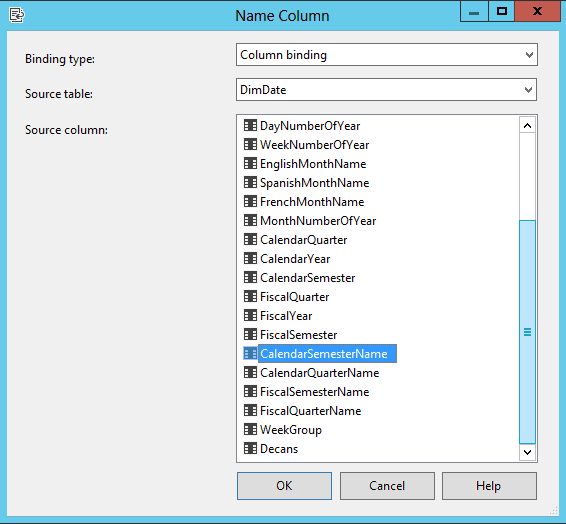566x524 pixels.
Task: Click the column icon beside FiscalQuarter
Action: tap(250, 297)
